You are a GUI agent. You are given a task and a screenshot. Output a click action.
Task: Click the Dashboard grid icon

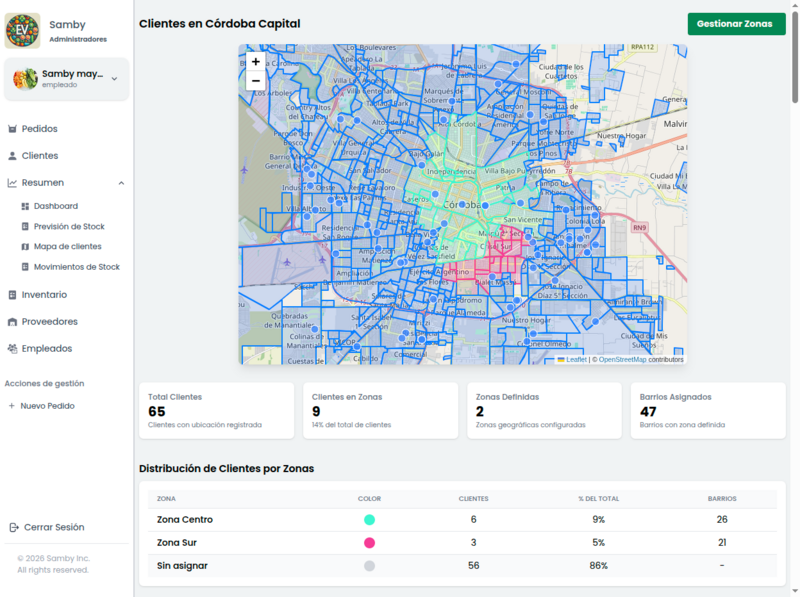(x=27, y=205)
